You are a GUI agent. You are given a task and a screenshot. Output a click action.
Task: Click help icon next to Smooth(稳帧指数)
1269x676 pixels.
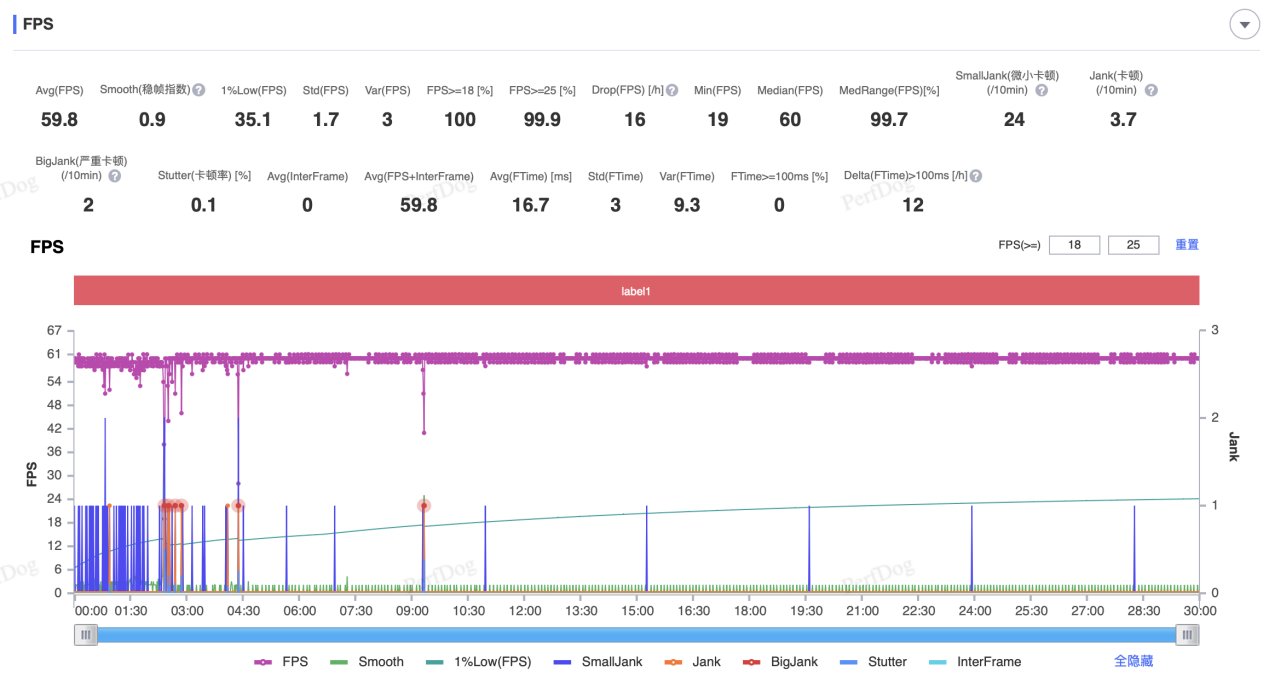199,90
